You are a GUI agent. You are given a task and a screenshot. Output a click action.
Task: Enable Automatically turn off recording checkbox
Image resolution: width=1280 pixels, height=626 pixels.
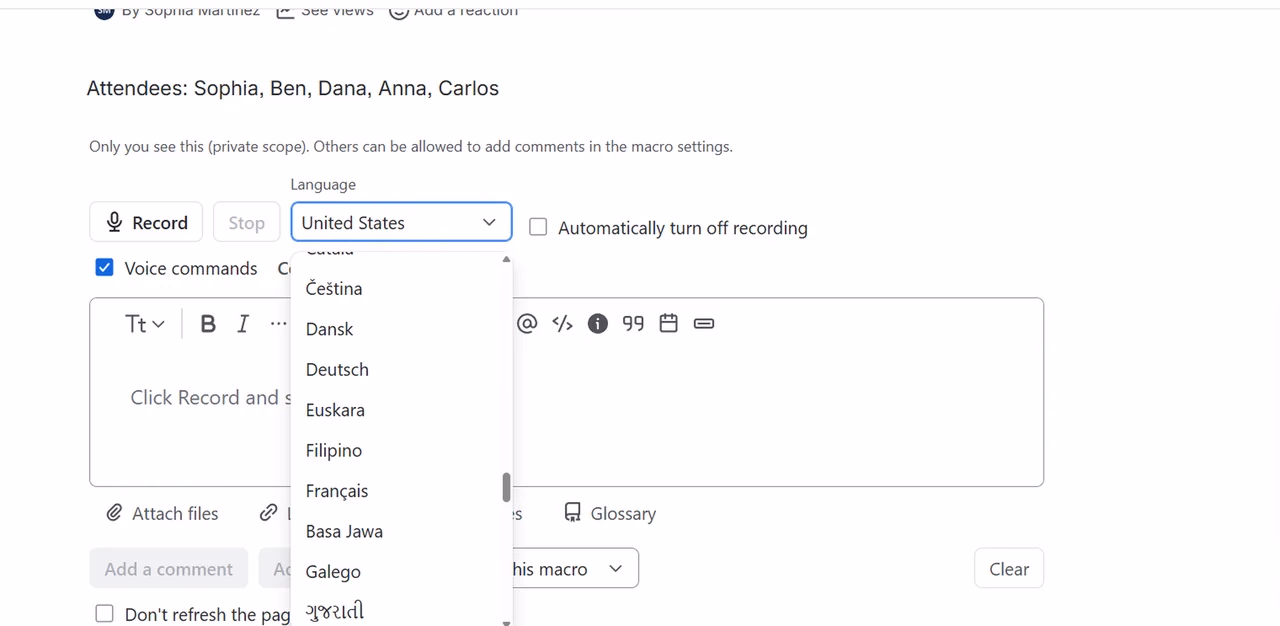(x=538, y=227)
